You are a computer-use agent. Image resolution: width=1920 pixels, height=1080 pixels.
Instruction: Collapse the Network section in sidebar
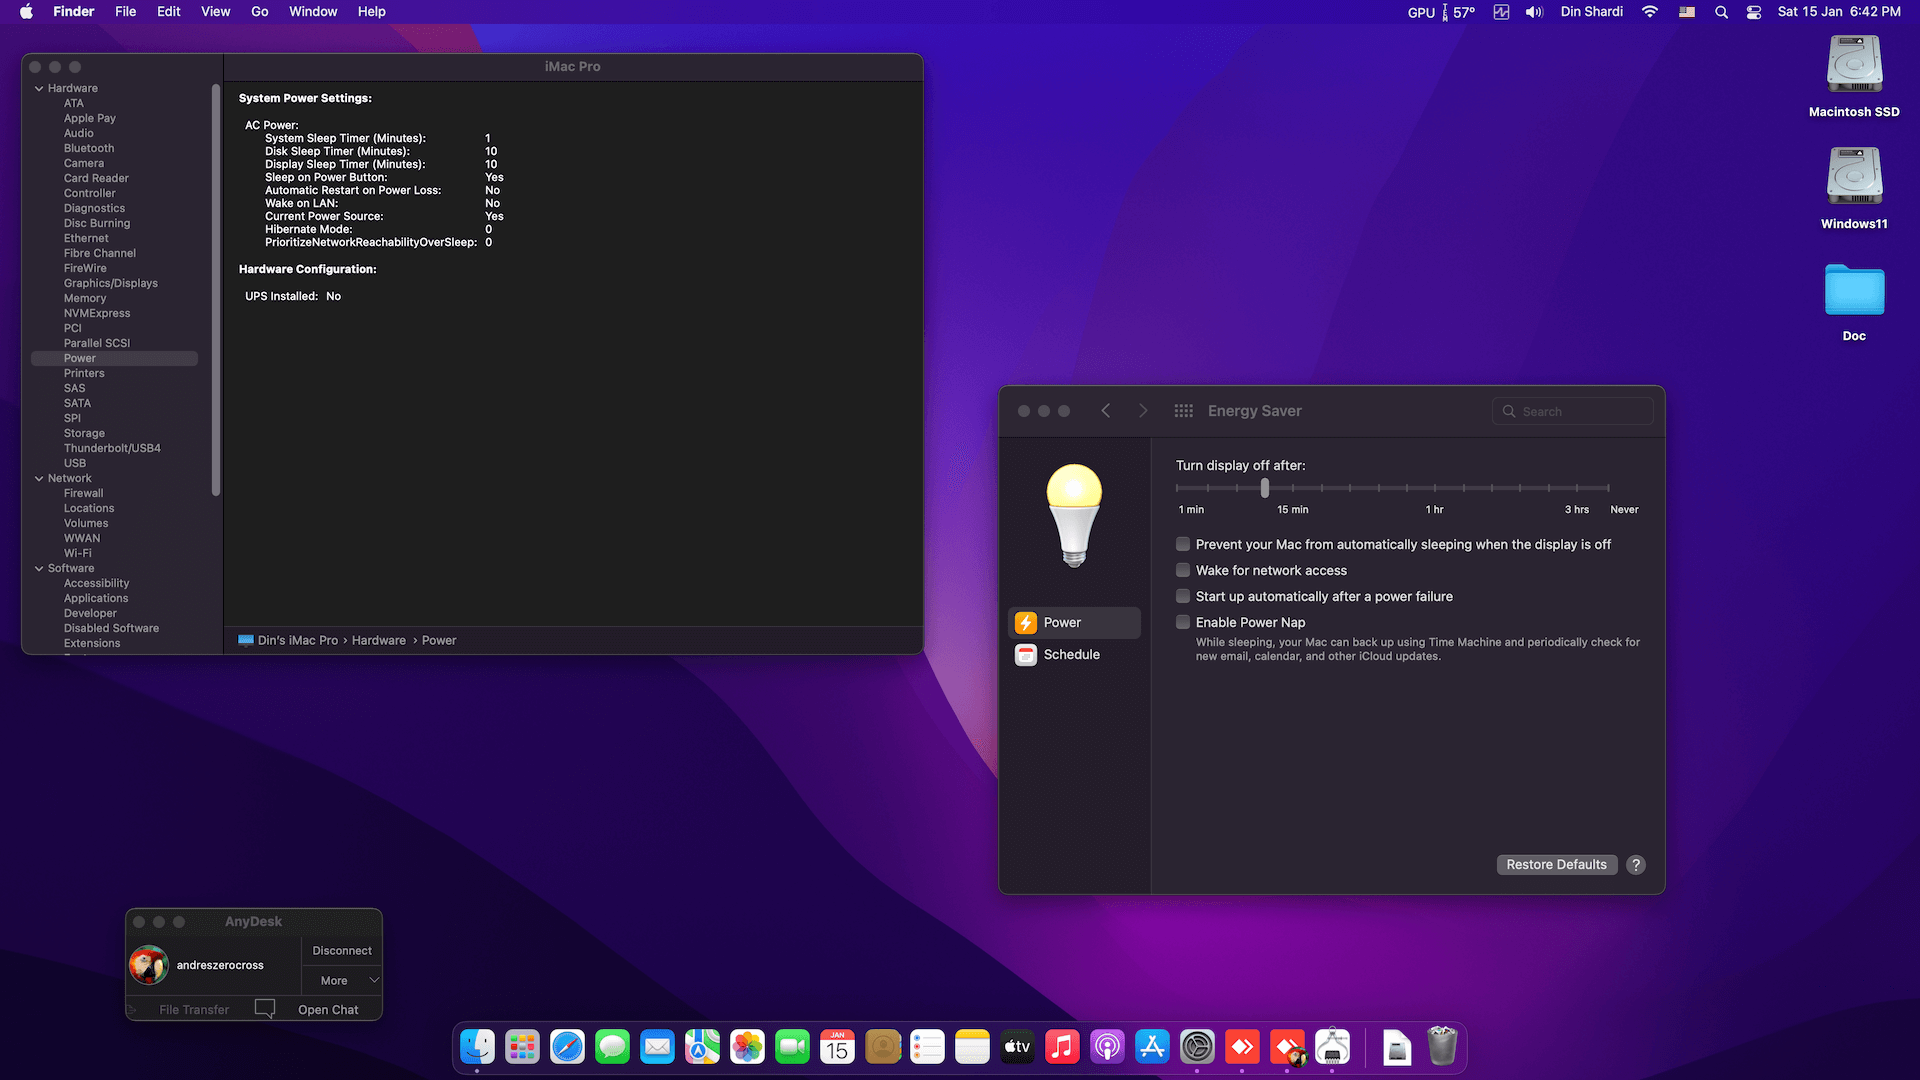pos(39,478)
